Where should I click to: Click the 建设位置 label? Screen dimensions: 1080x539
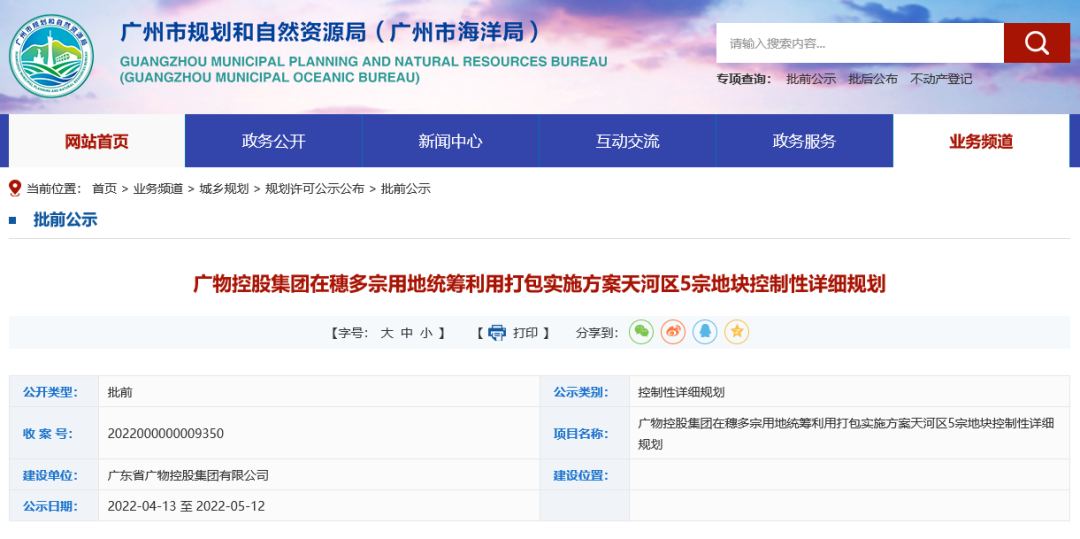pyautogui.click(x=581, y=475)
